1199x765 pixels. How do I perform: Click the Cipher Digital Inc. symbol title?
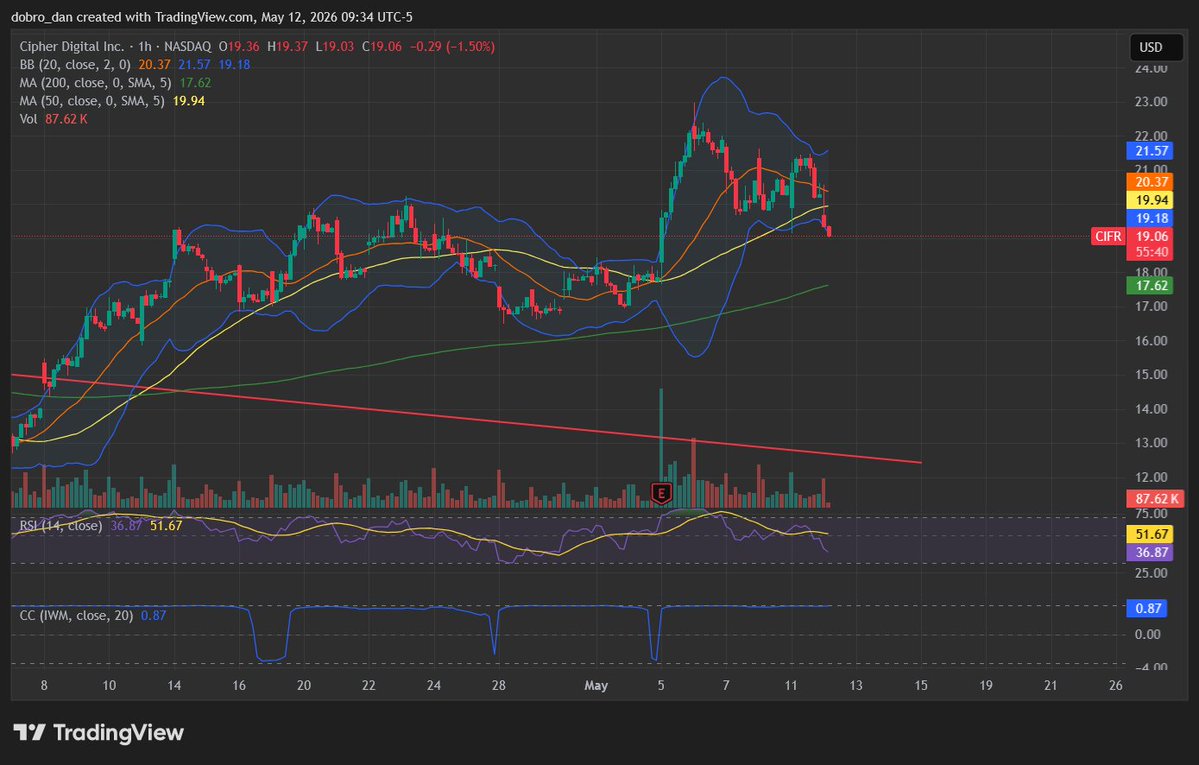(x=71, y=47)
